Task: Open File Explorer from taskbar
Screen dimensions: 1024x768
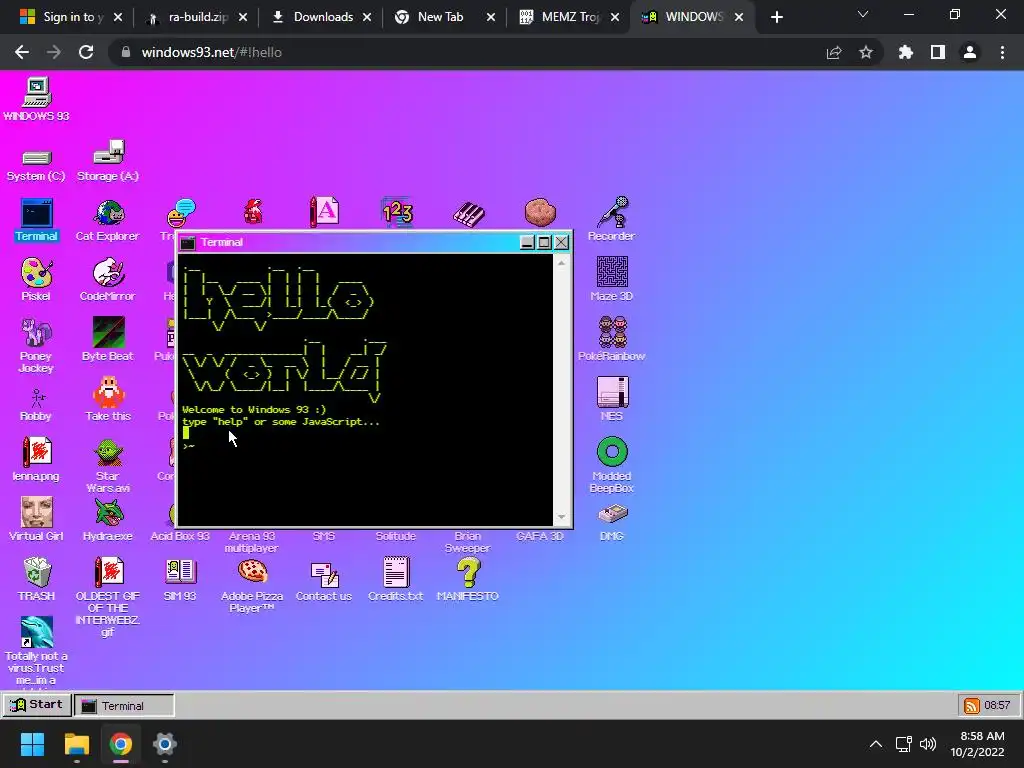Action: [x=76, y=744]
